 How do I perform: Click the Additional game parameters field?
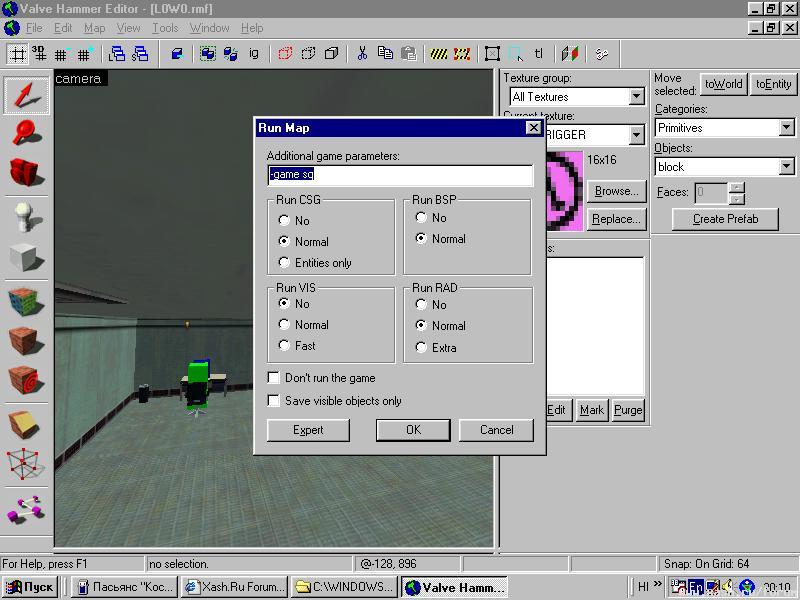[x=400, y=175]
